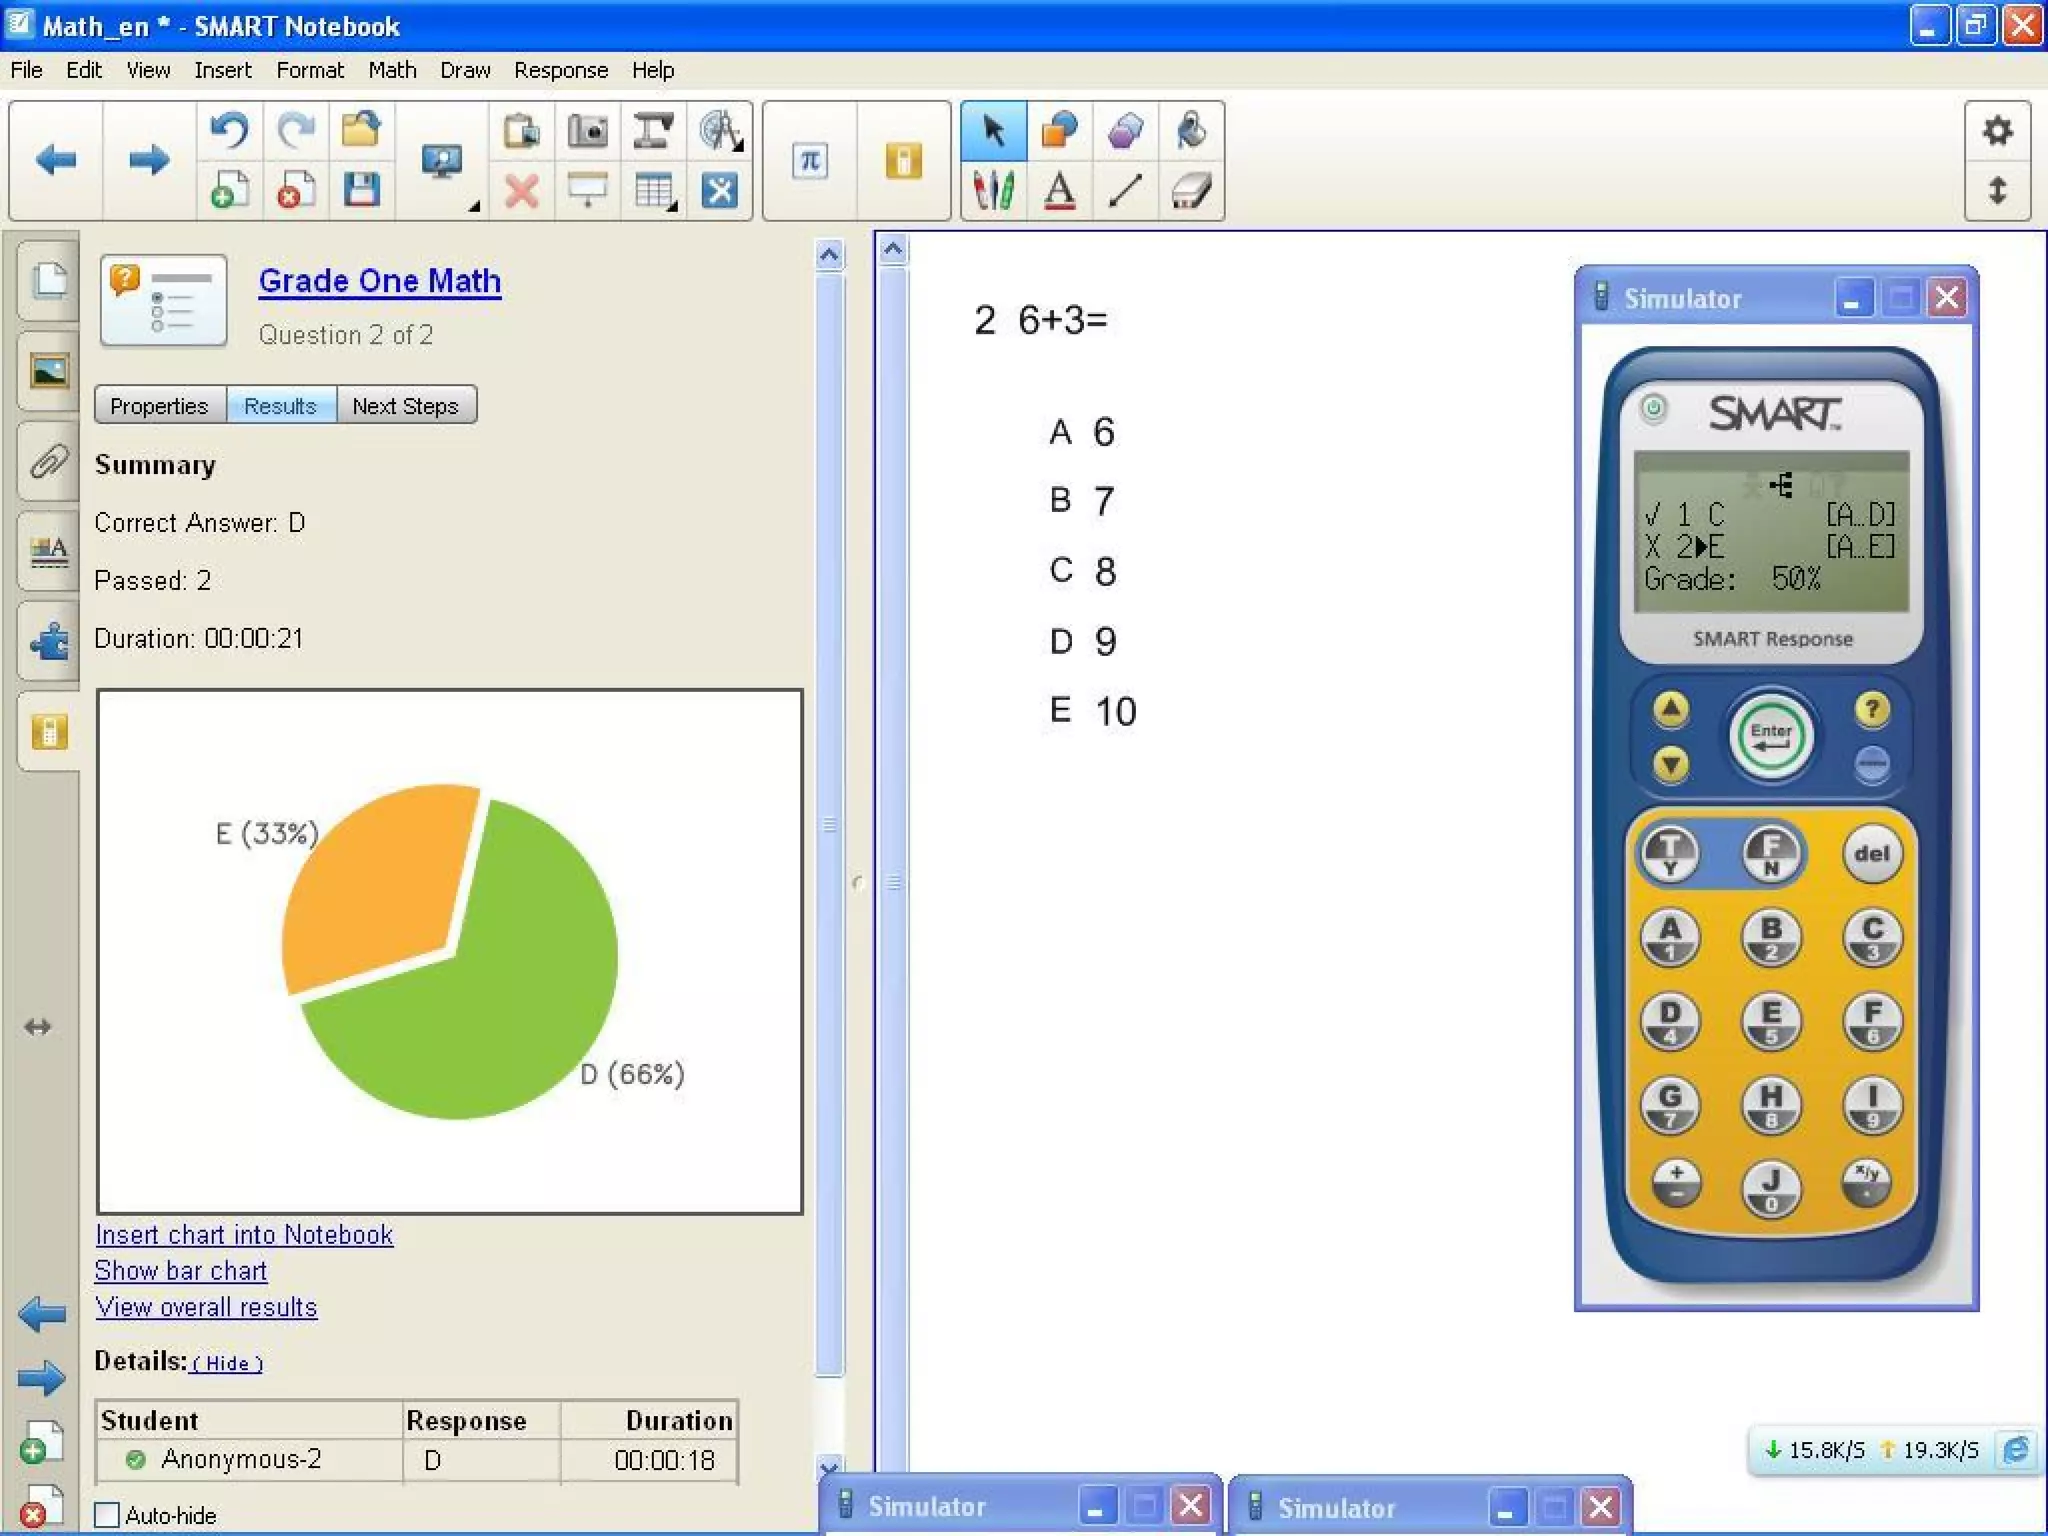Enable the Auto-hide checkbox
Image resolution: width=2048 pixels, height=1536 pixels.
coord(107,1514)
